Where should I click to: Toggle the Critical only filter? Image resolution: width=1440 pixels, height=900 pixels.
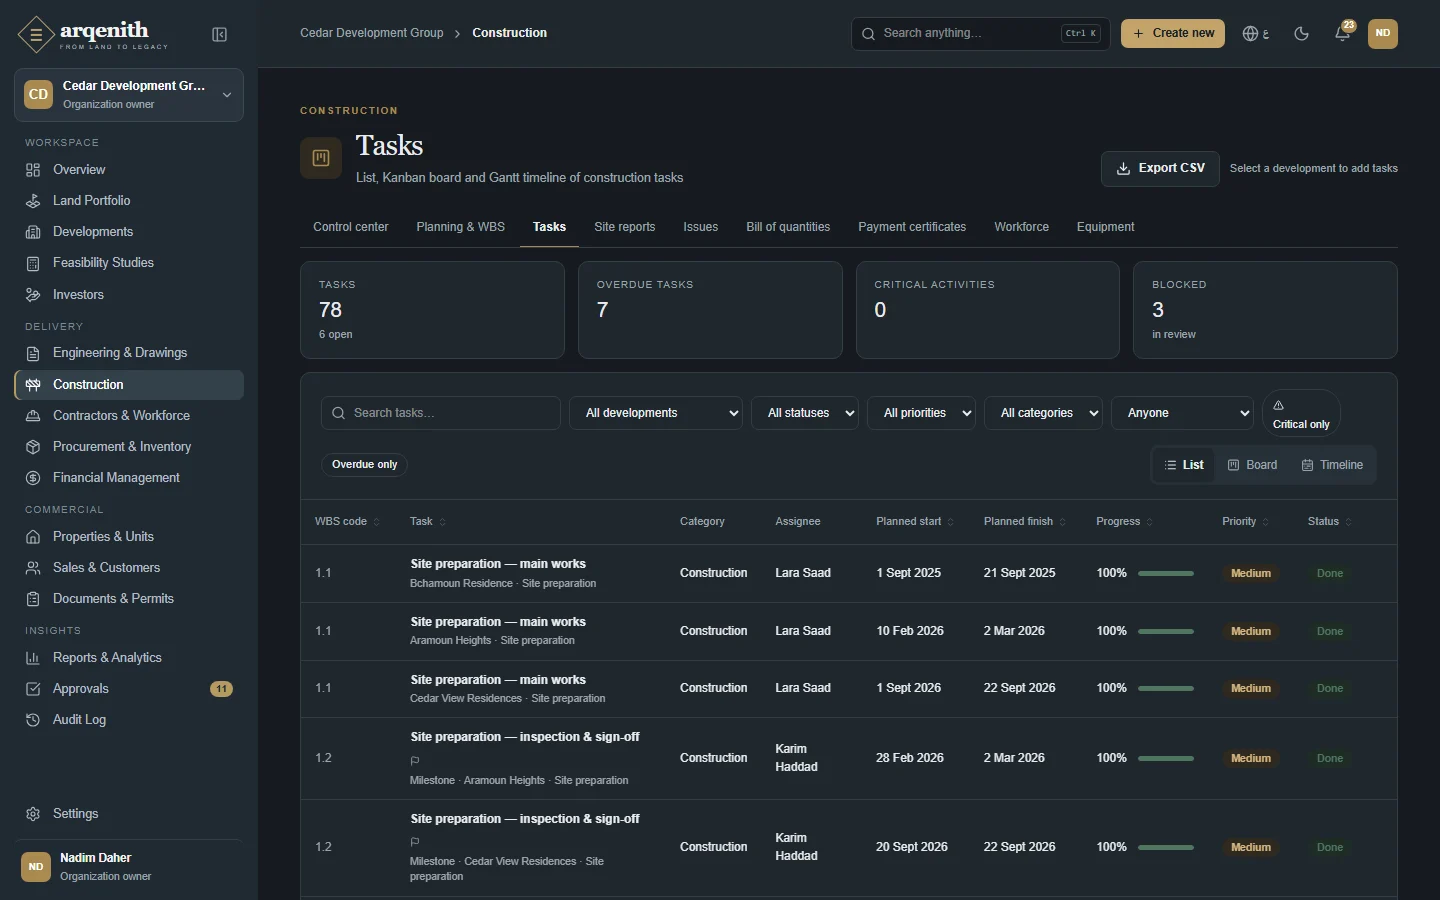pos(1301,412)
